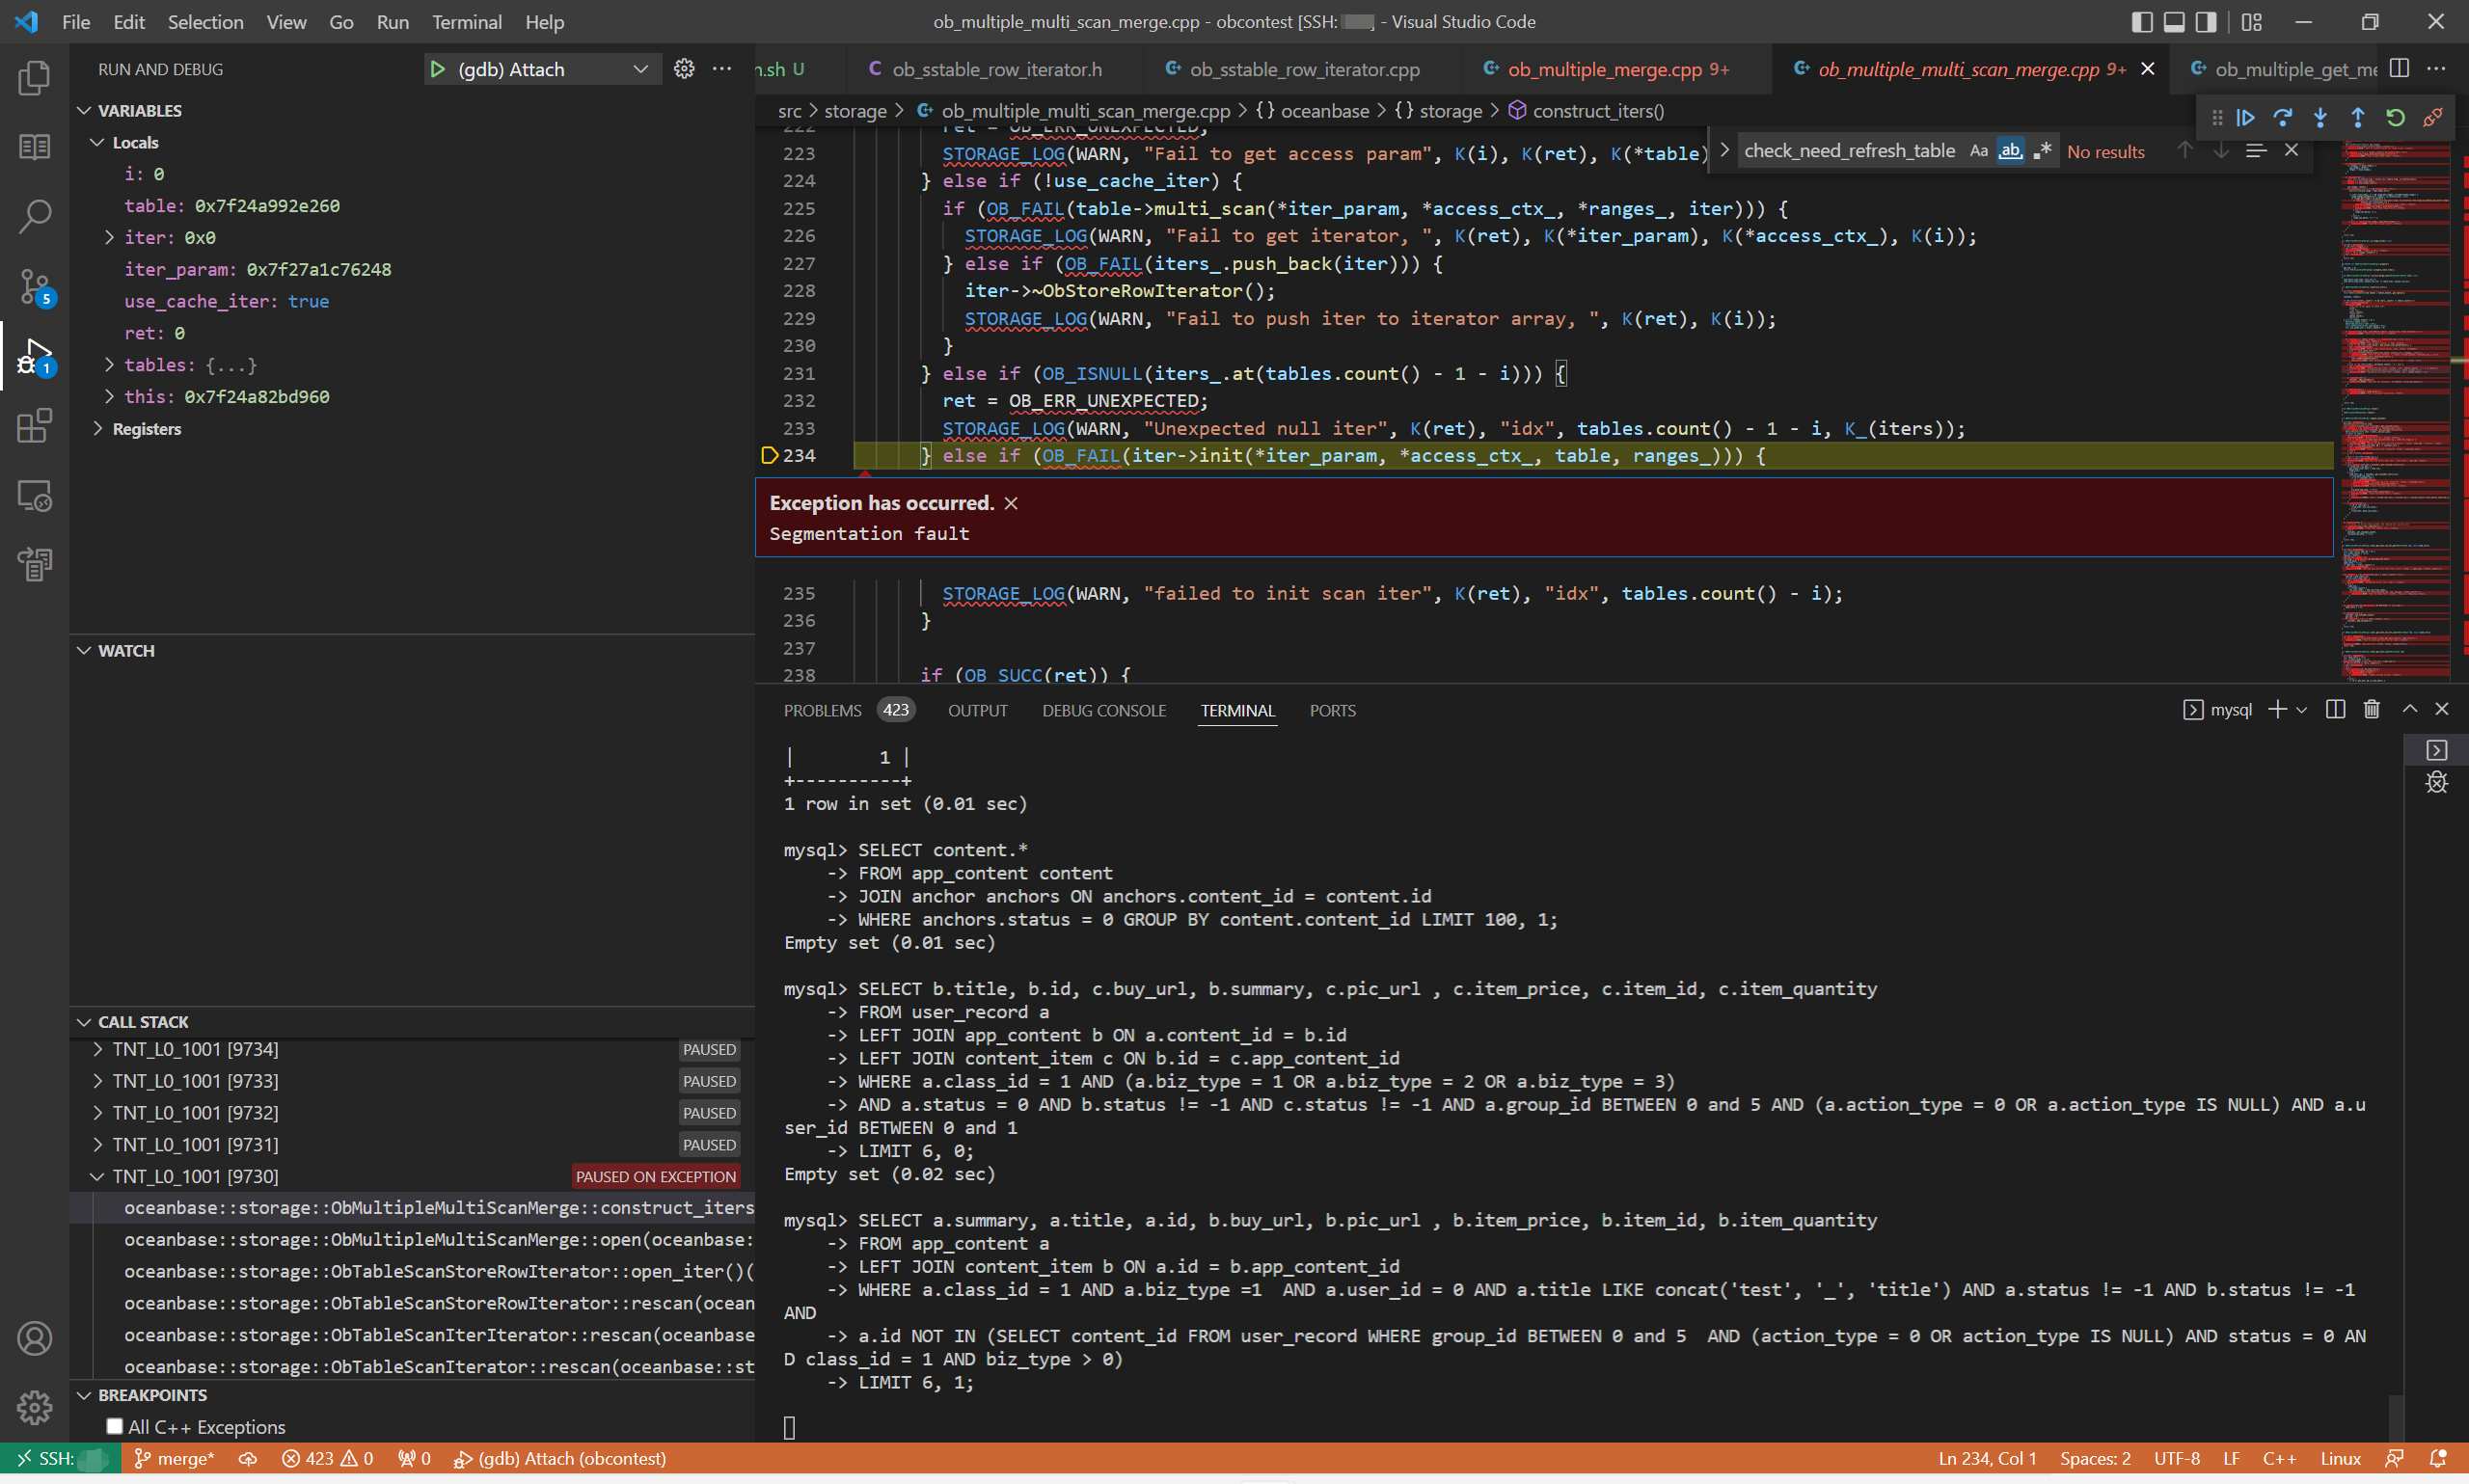Continue execution in debug toolbar
This screenshot has height=1484, width=2469.
pos(2245,118)
